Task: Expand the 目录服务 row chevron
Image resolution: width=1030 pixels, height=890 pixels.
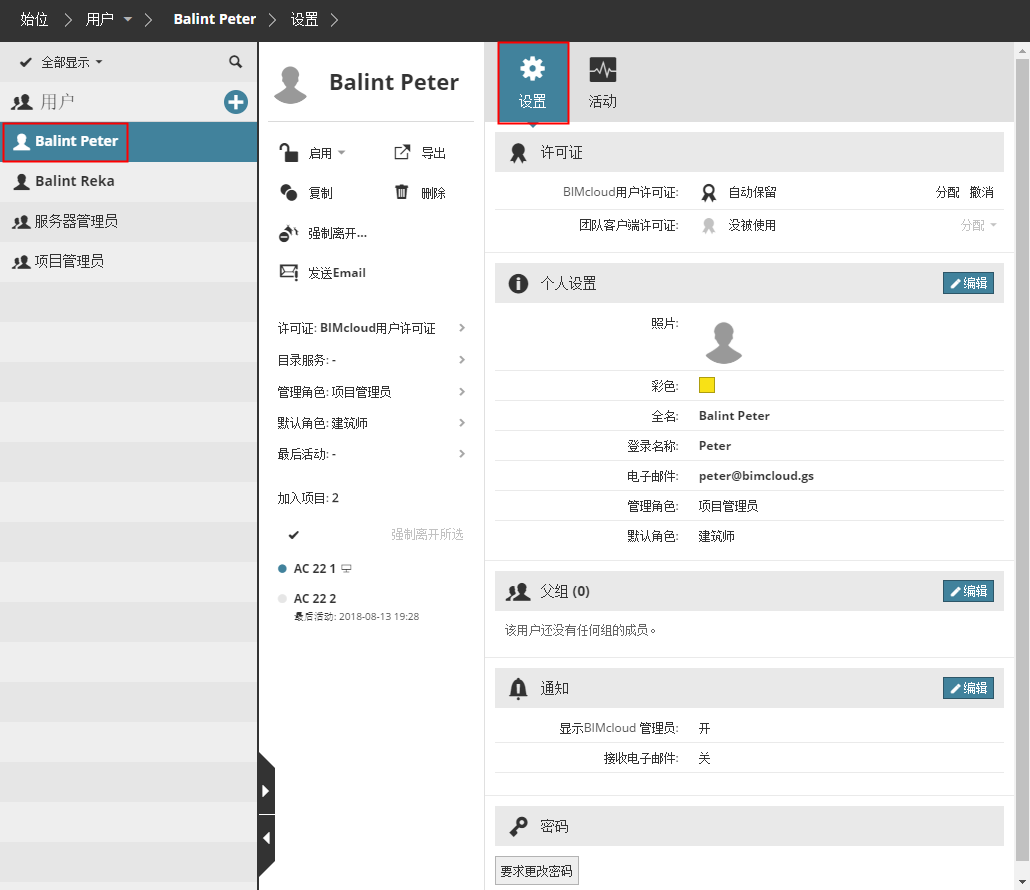Action: coord(462,359)
